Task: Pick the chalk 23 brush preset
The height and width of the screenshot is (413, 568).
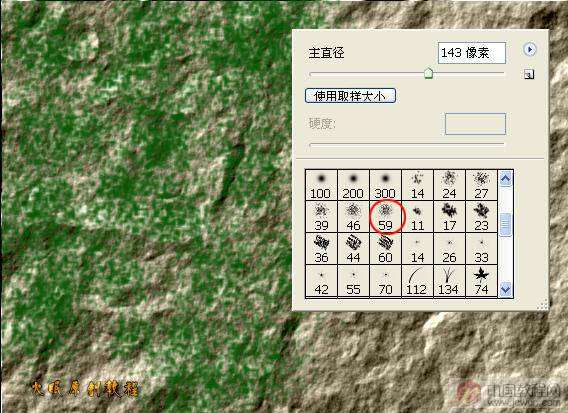Action: pyautogui.click(x=481, y=217)
